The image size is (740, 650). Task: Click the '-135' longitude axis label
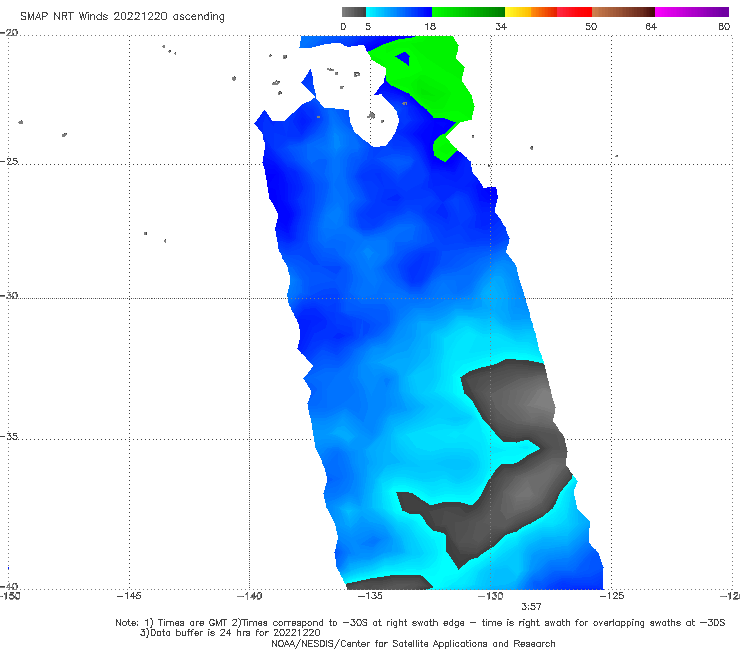(x=370, y=596)
